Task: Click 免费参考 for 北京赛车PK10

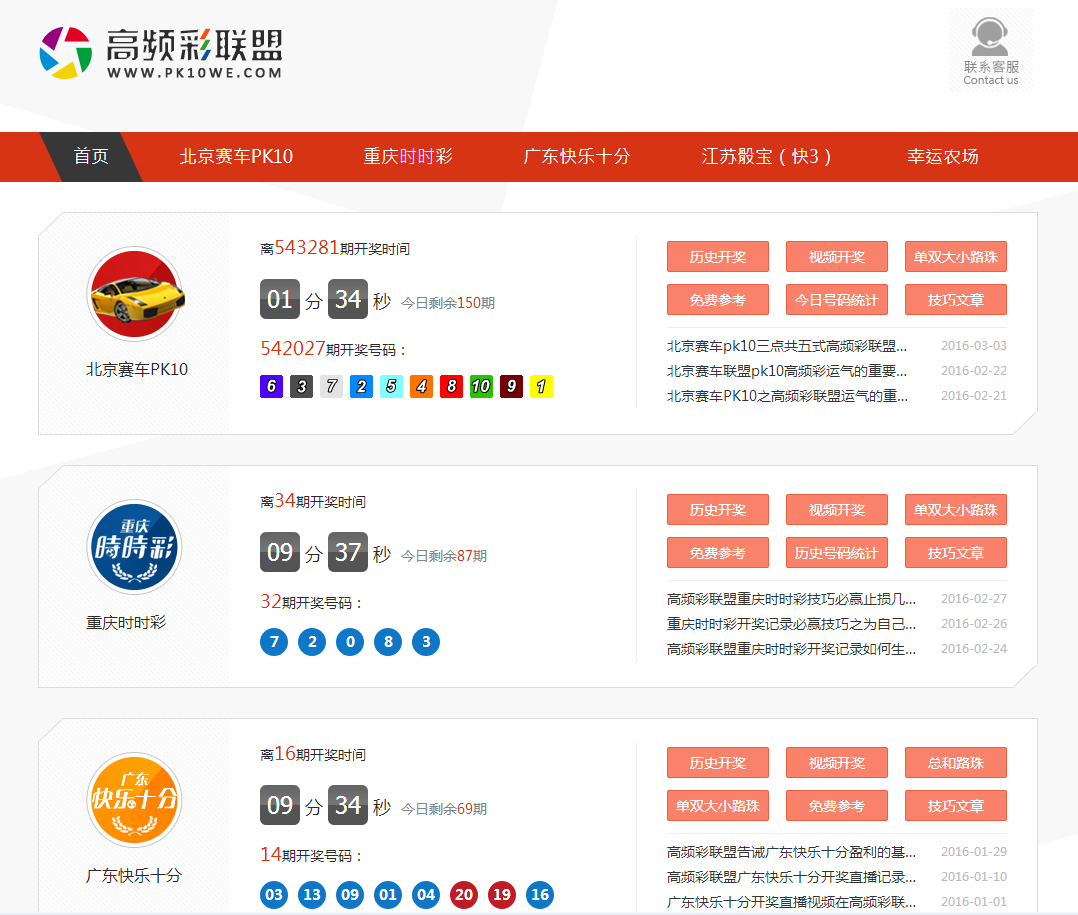Action: 718,300
